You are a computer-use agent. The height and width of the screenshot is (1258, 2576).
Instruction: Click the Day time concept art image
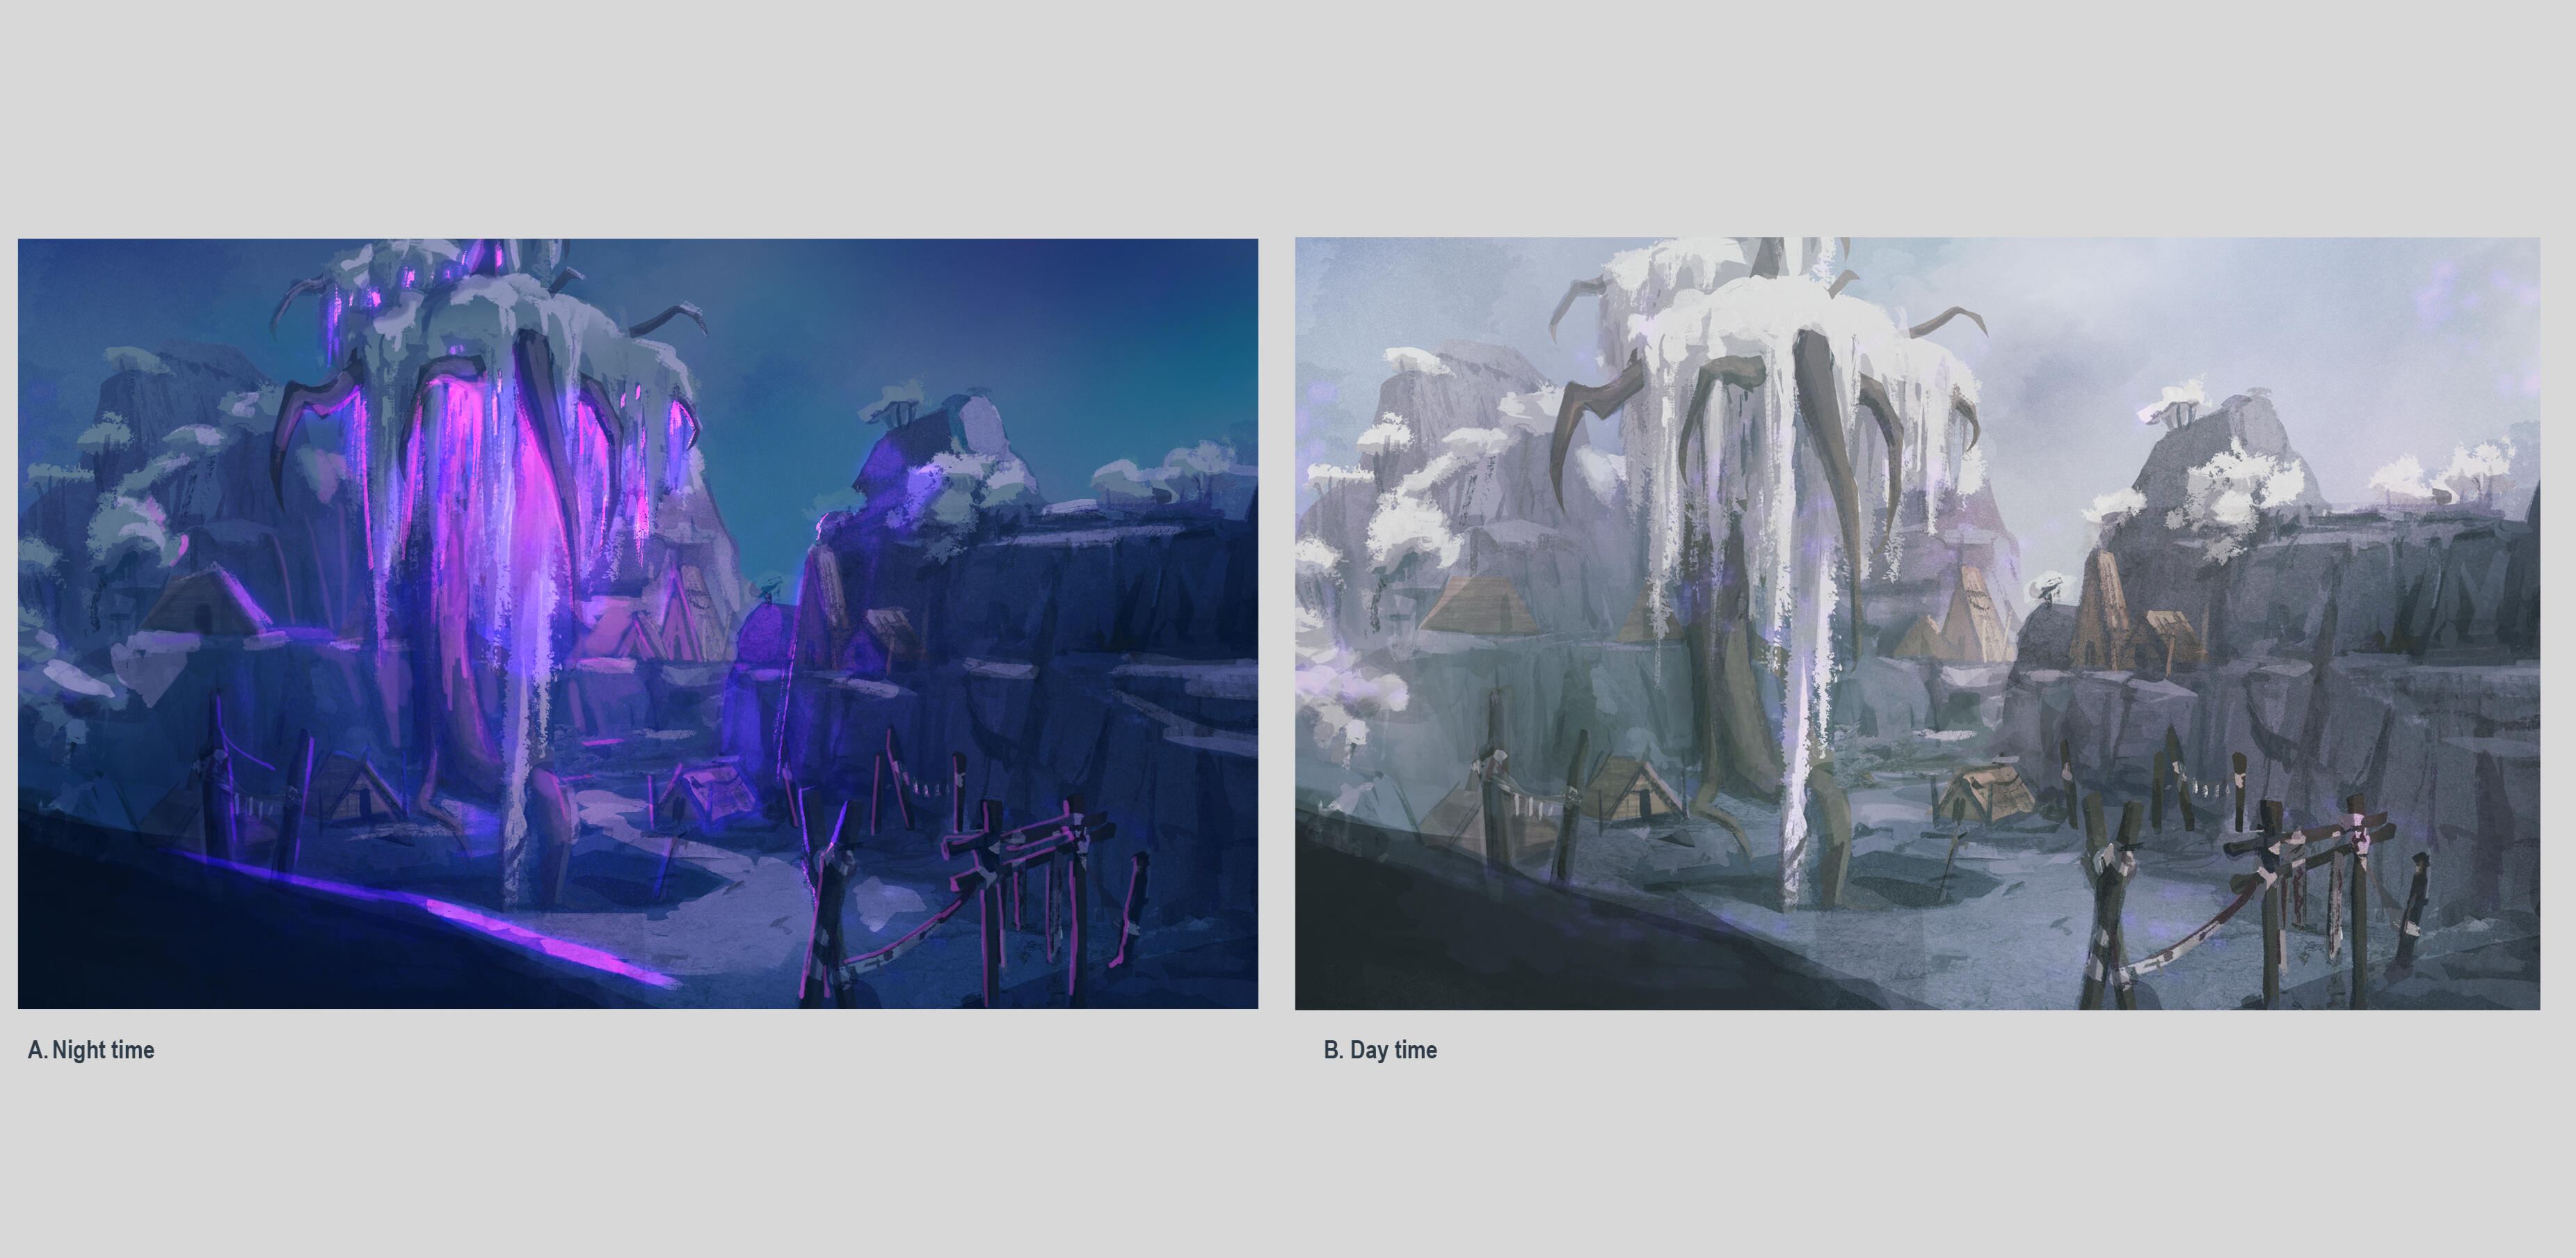tap(1916, 622)
